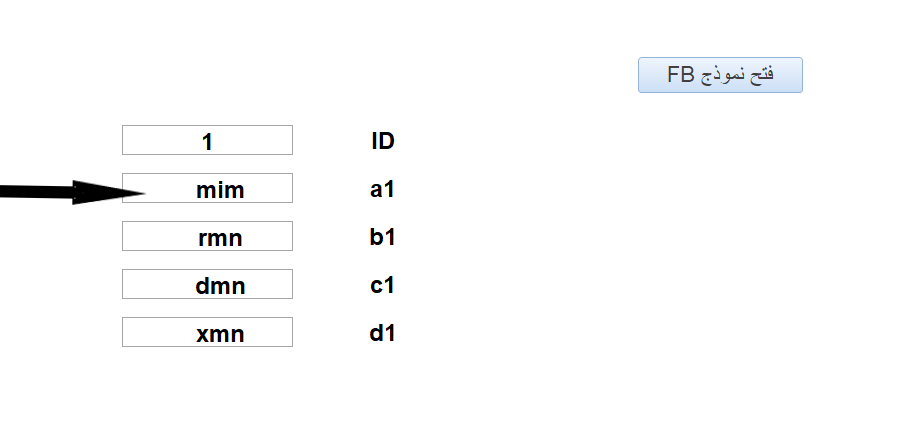Click the c1 label
This screenshot has width=910, height=438.
click(382, 285)
